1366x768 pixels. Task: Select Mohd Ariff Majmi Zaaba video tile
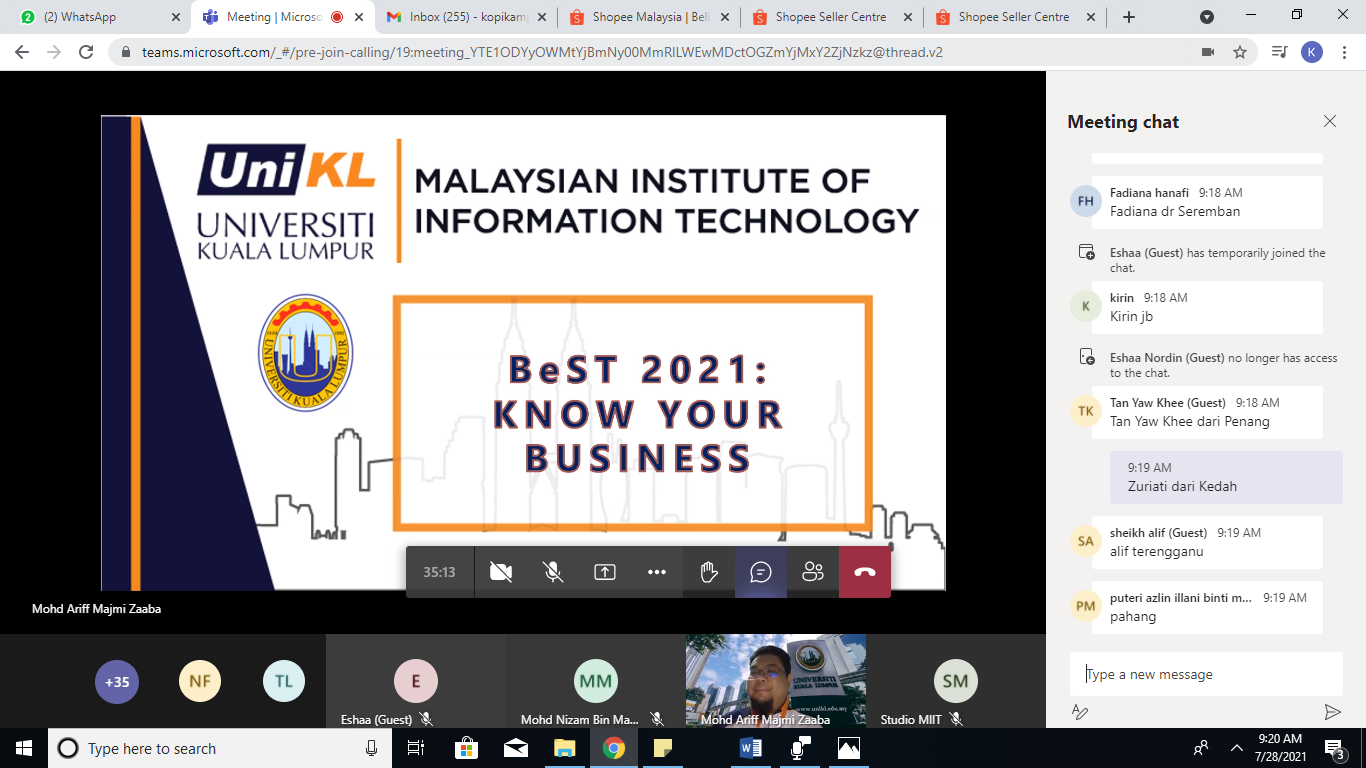(x=776, y=681)
